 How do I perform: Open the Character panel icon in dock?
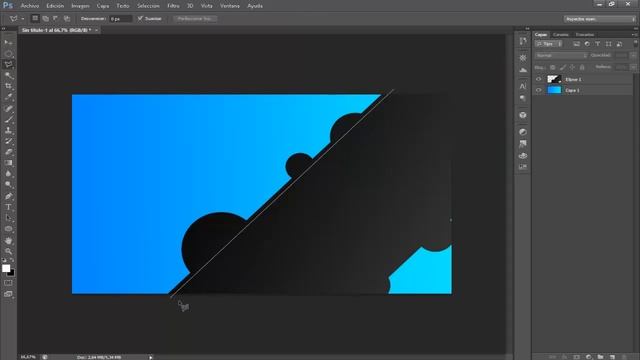pyautogui.click(x=523, y=86)
